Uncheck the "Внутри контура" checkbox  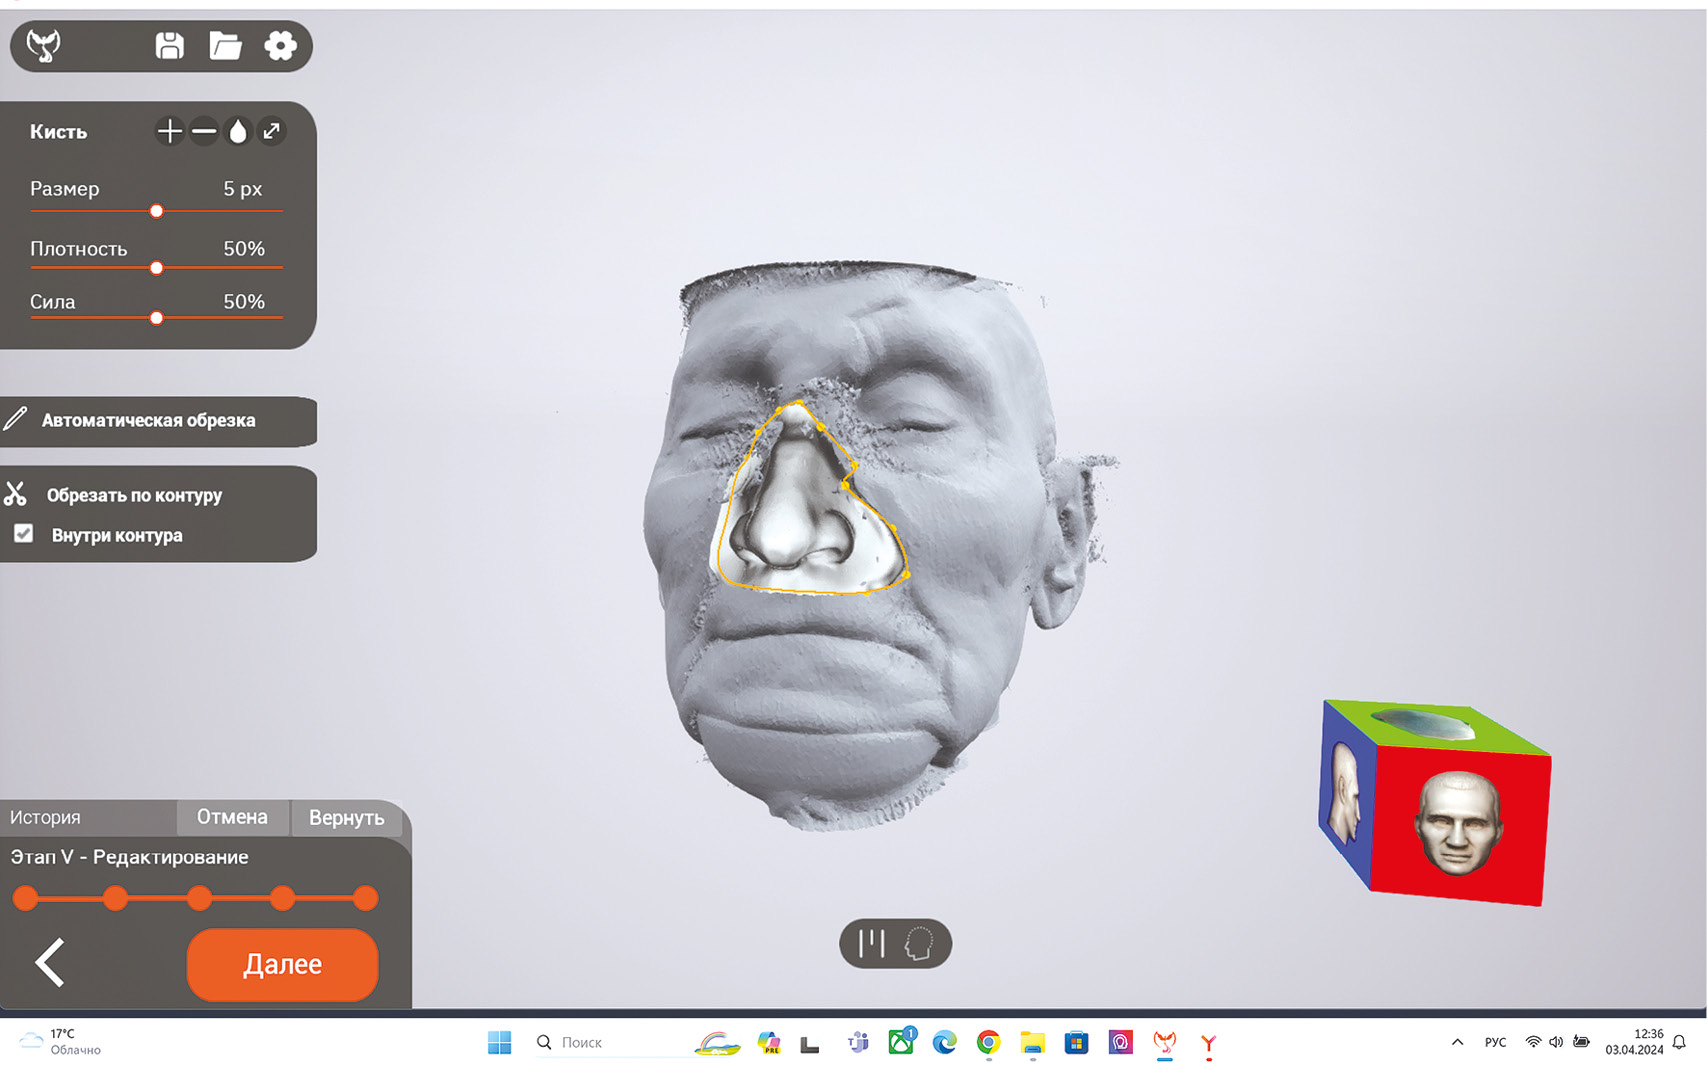pos(24,534)
